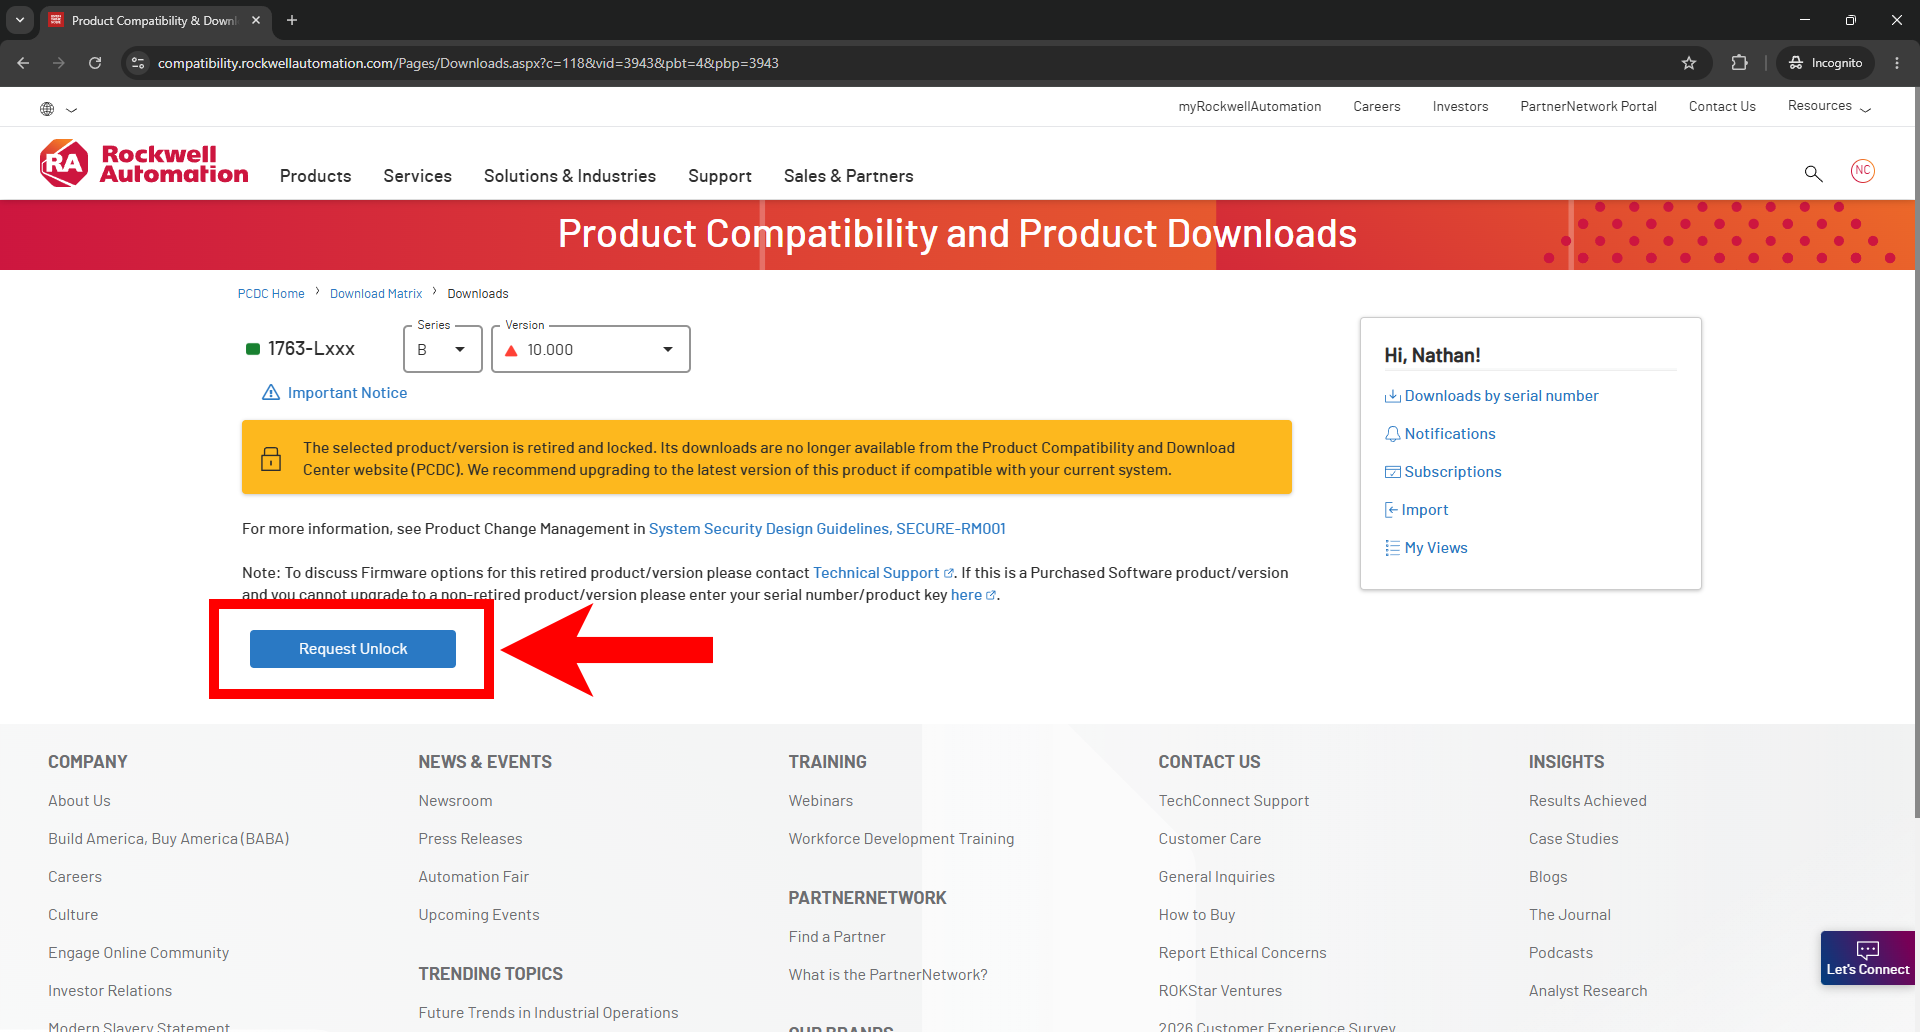Open Report Ethical Concerns footer link
Viewport: 1920px width, 1032px height.
click(1242, 953)
